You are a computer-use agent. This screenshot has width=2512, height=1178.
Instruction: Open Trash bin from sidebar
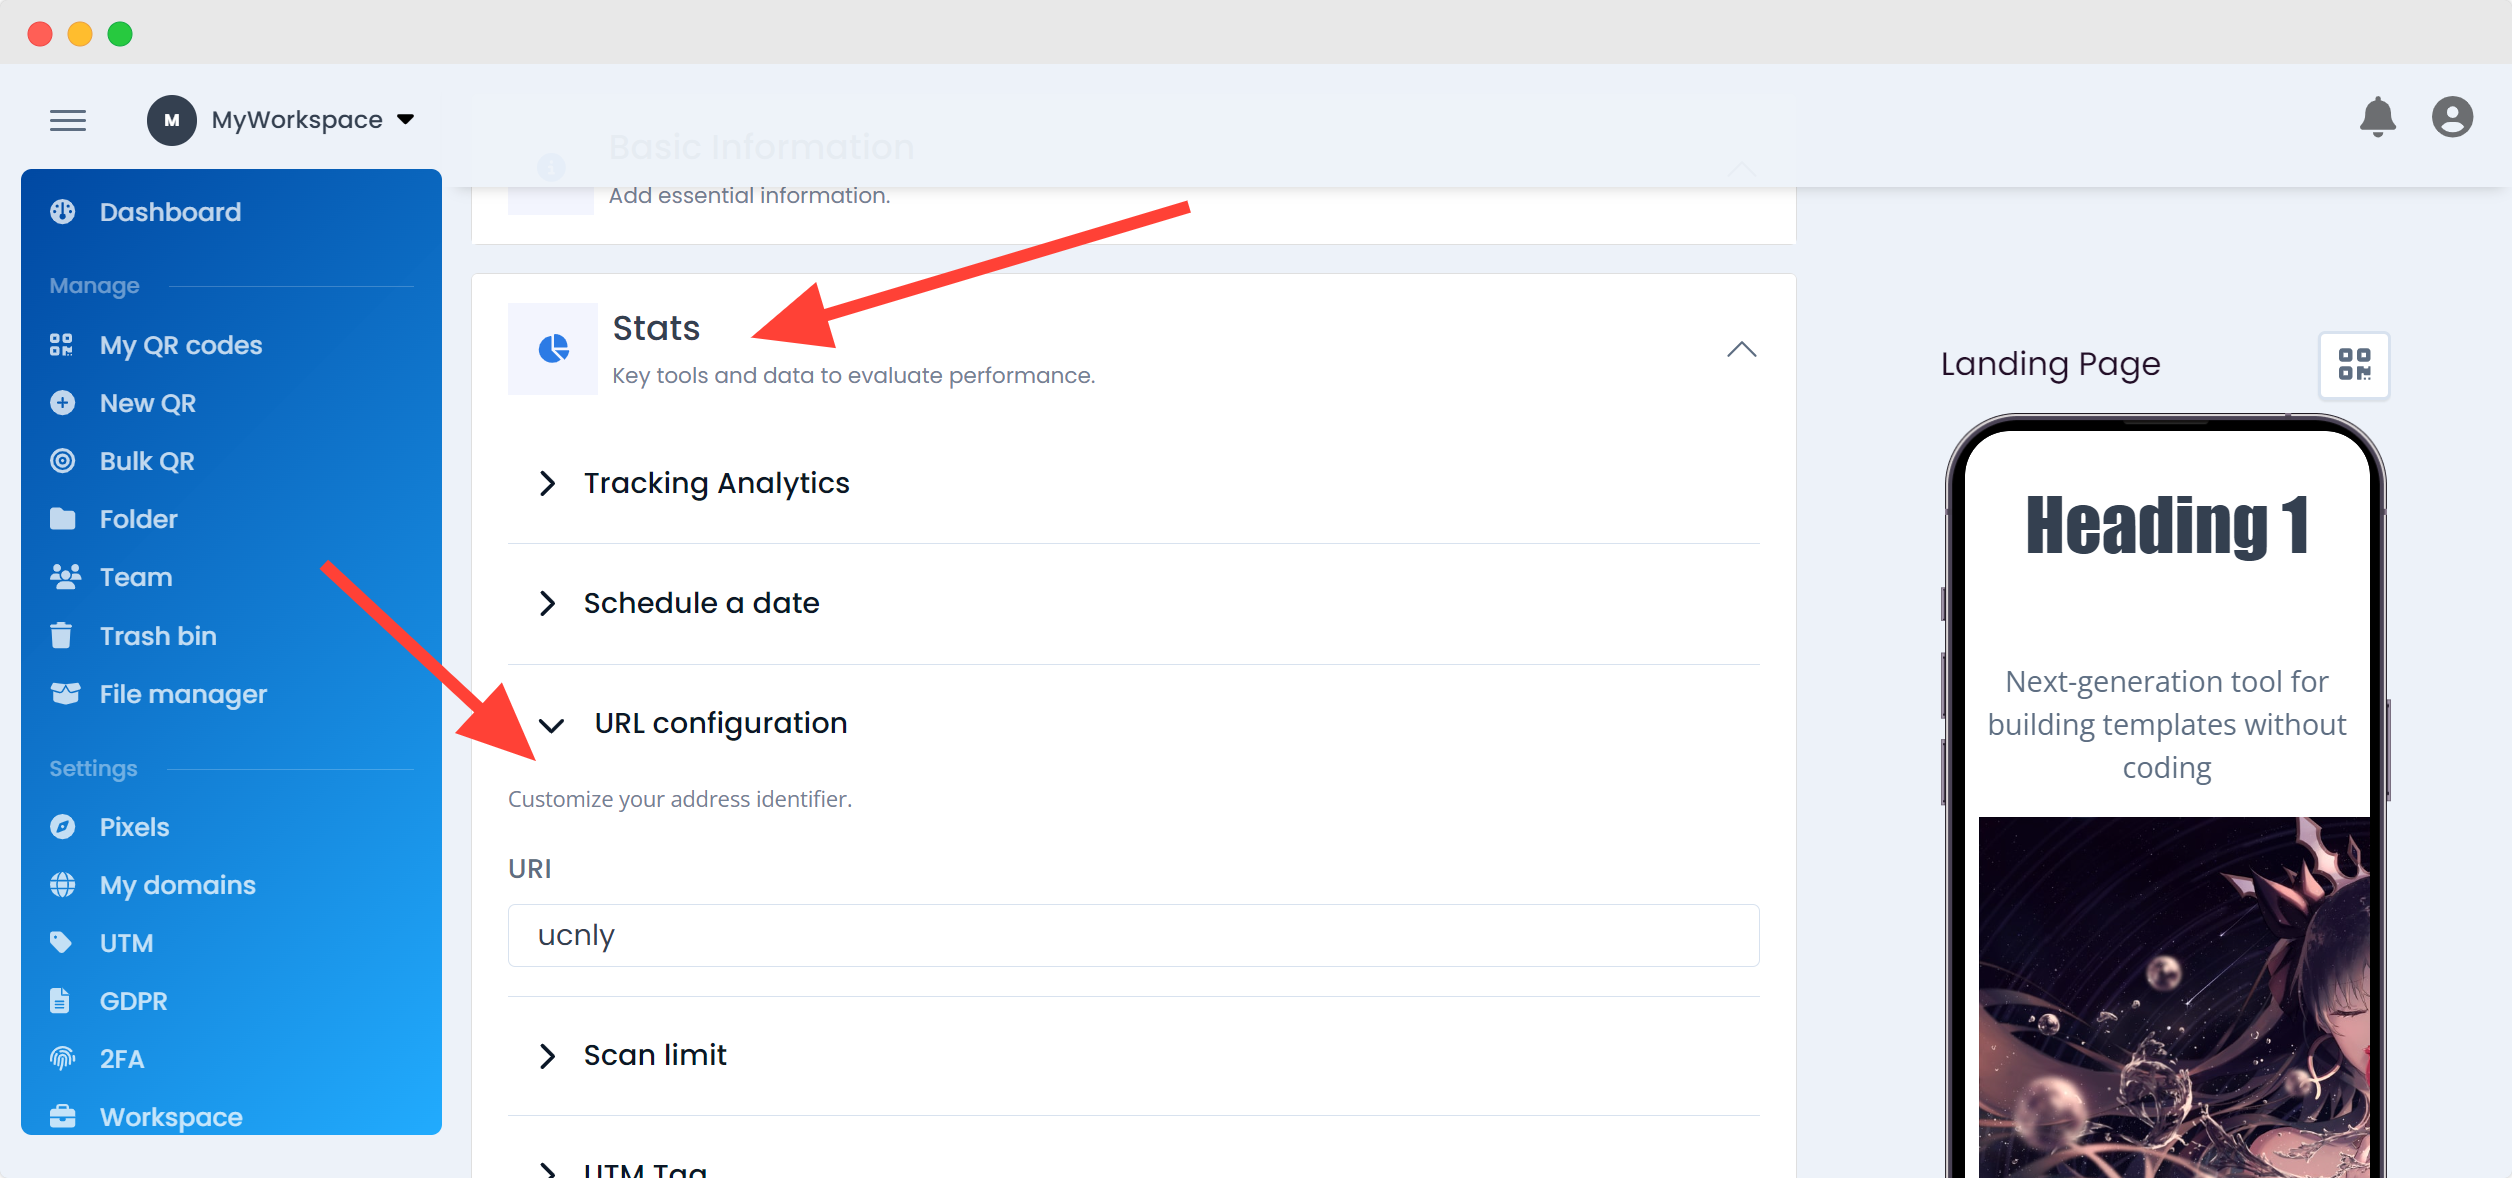[x=158, y=636]
